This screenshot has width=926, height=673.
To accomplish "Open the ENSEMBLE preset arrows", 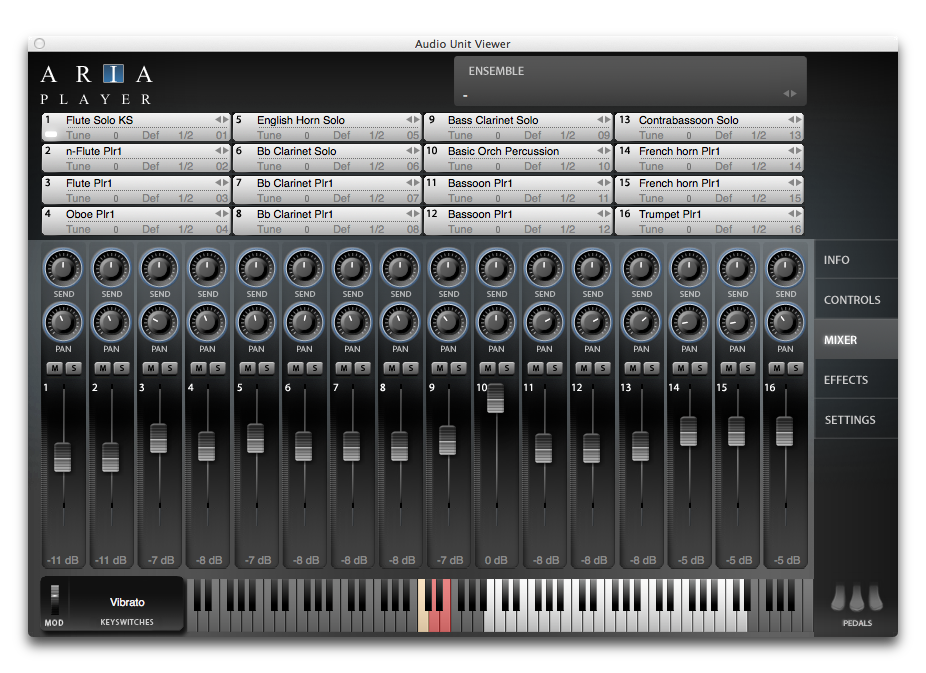I will (790, 94).
